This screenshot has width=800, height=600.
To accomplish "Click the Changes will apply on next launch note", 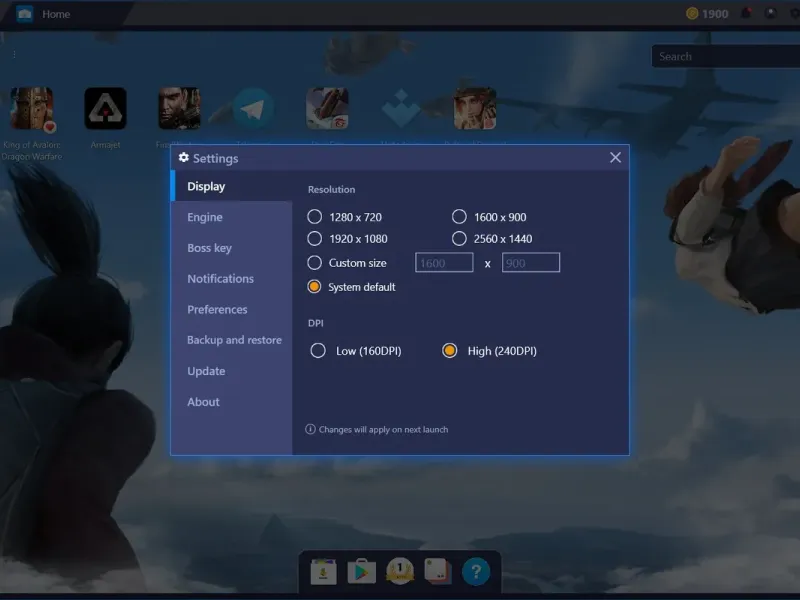I will (x=384, y=430).
